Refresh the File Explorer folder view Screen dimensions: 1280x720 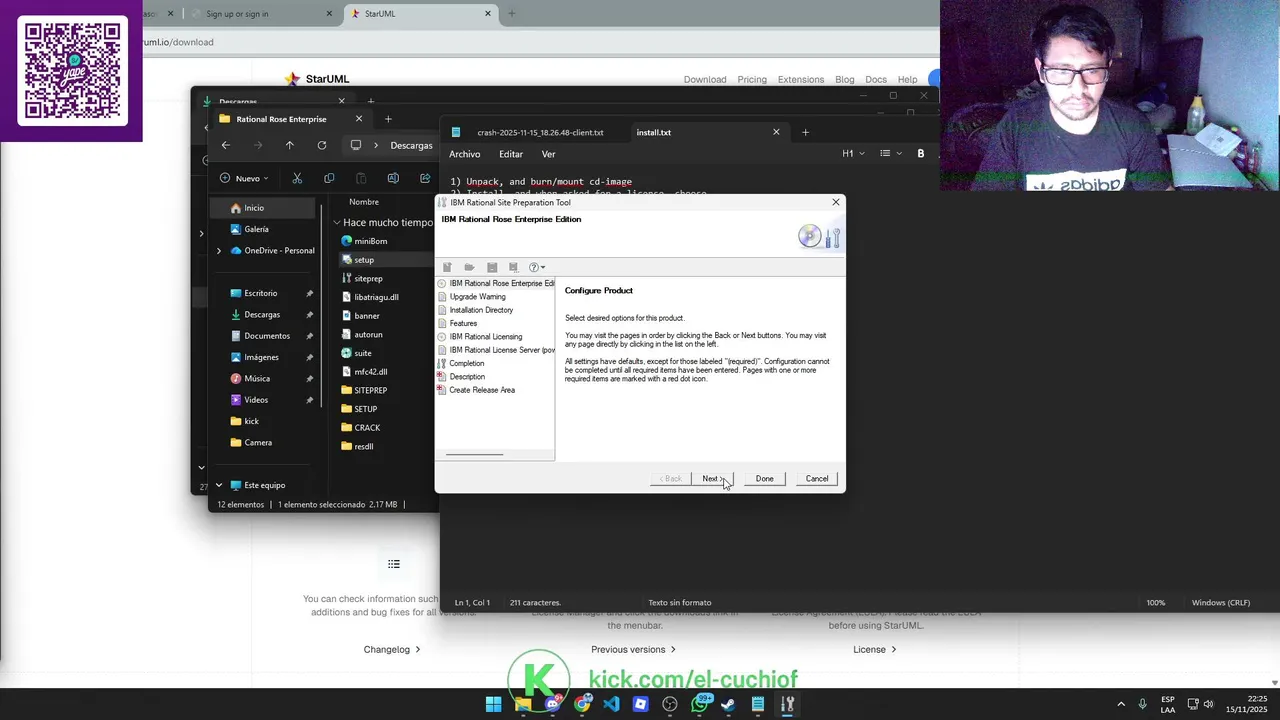click(322, 145)
